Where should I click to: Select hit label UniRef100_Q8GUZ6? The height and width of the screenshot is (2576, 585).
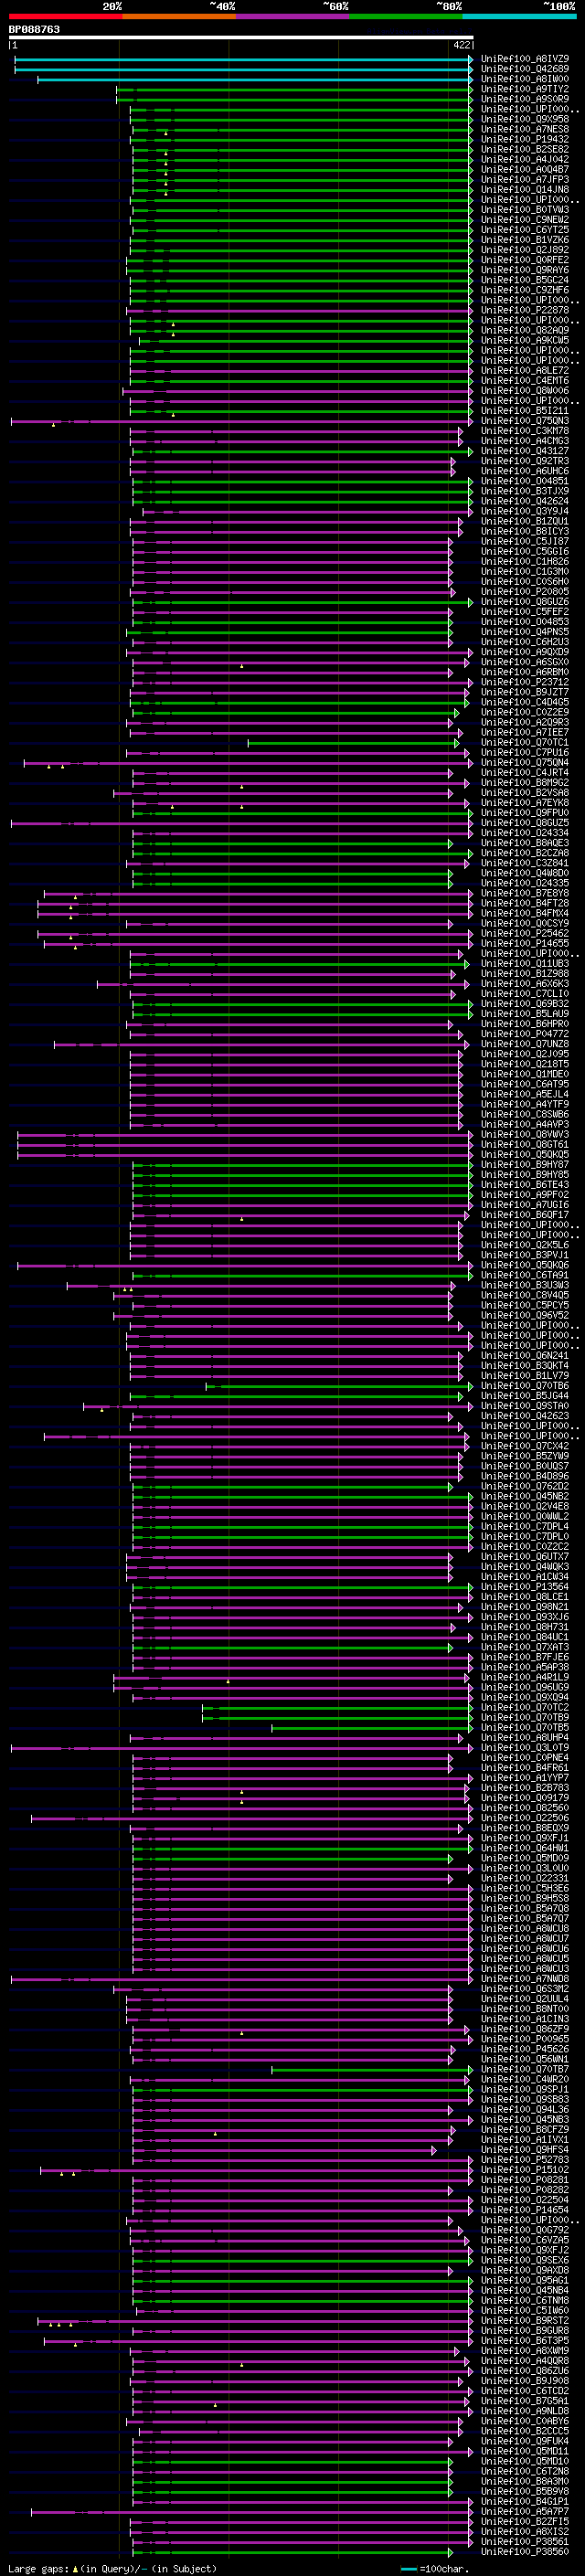(x=525, y=601)
